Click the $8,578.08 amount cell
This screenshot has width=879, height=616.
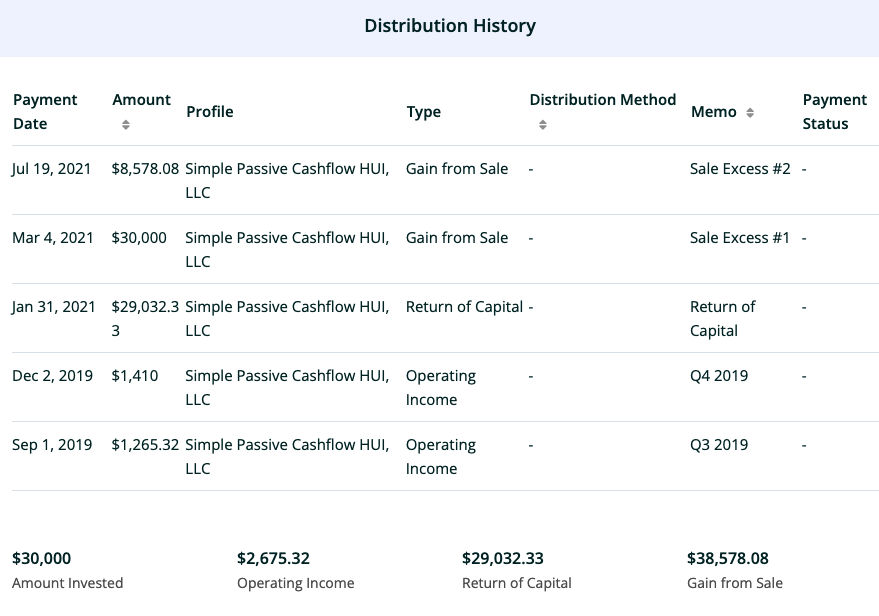point(145,169)
